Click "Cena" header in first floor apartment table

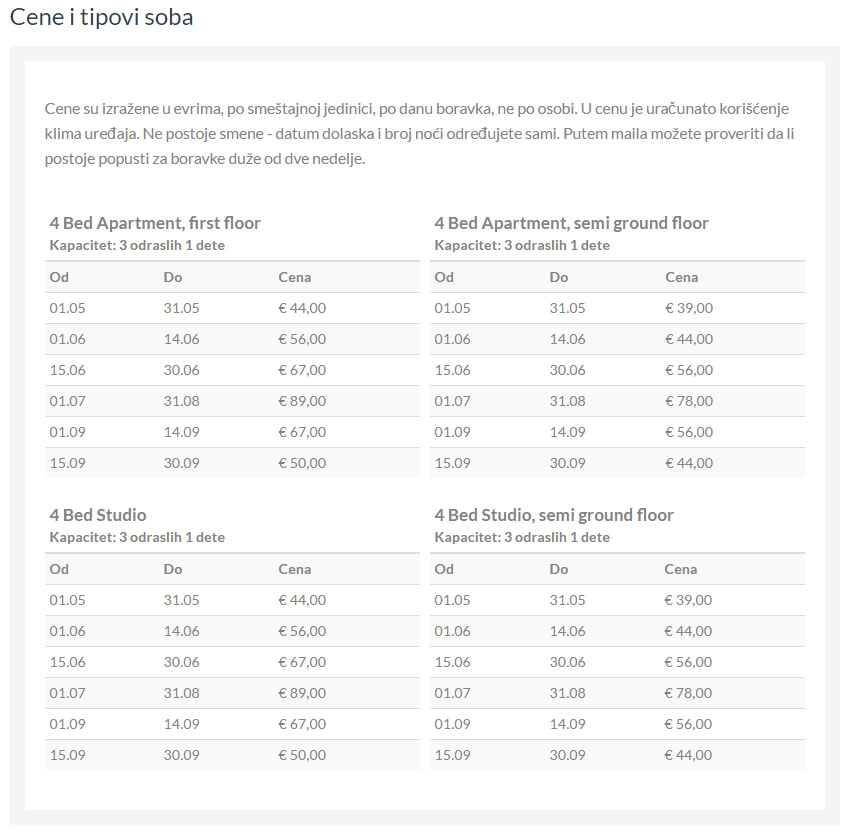(x=295, y=277)
